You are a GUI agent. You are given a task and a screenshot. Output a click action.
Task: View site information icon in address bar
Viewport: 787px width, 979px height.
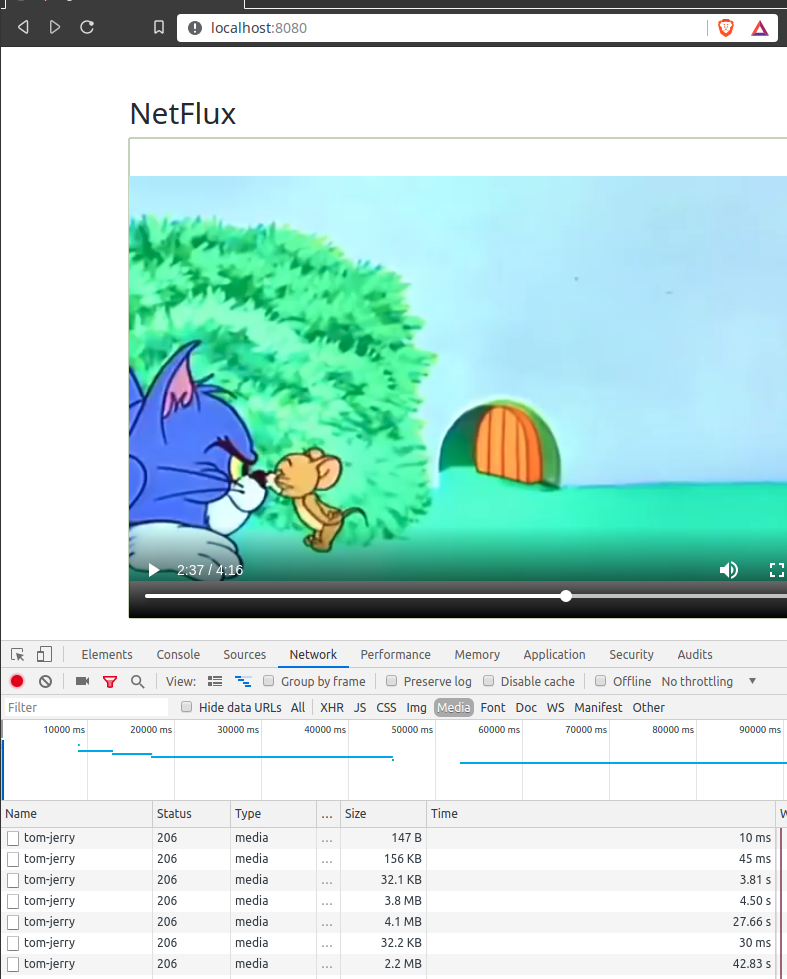(195, 28)
